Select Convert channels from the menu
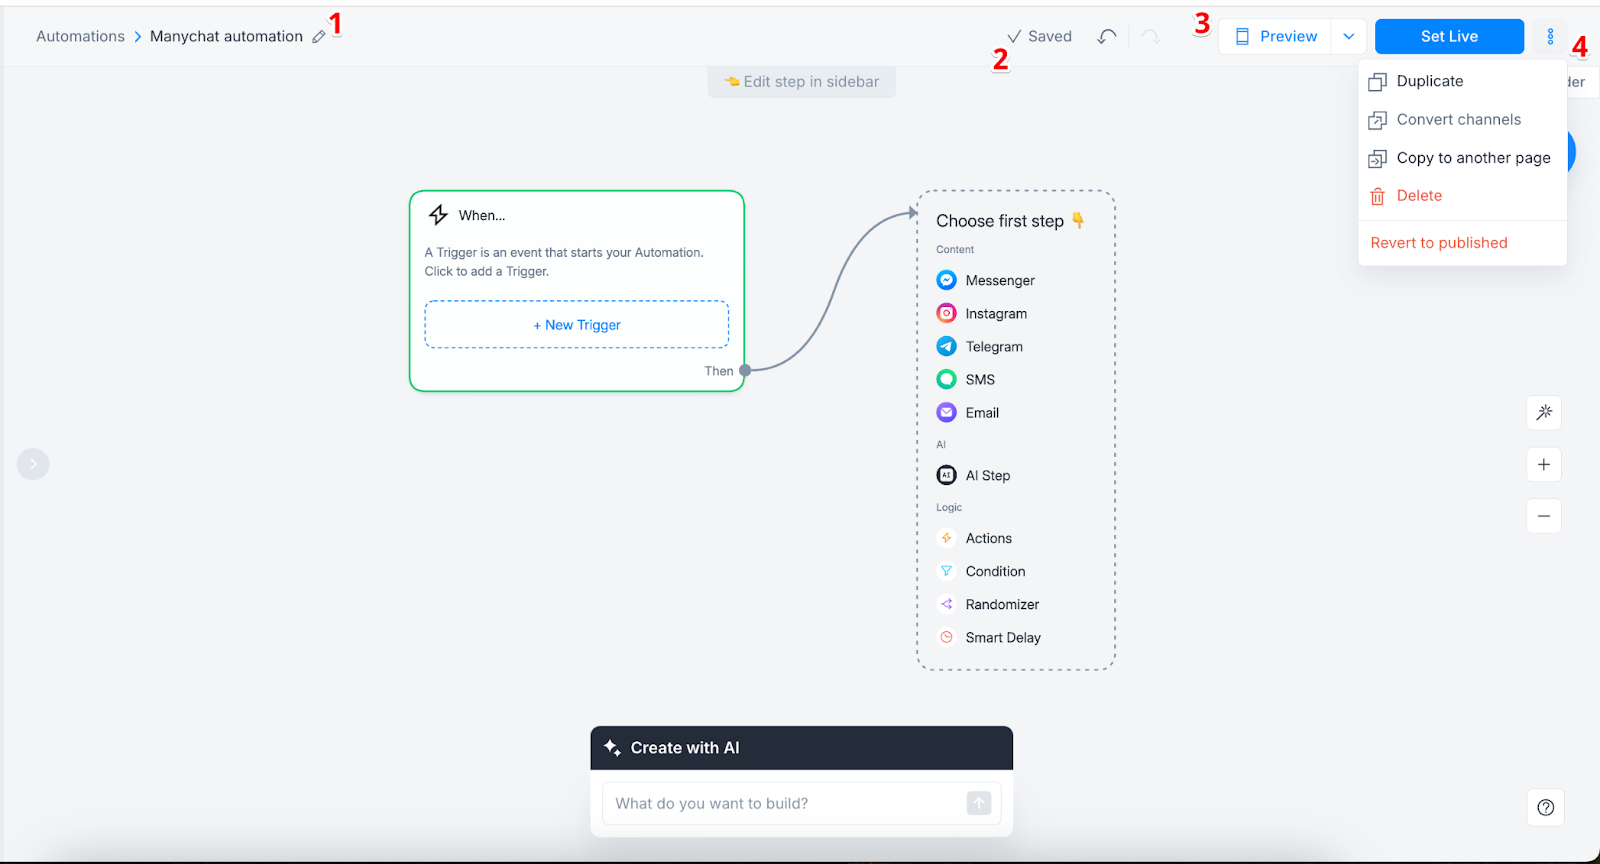The width and height of the screenshot is (1600, 864). (1462, 119)
